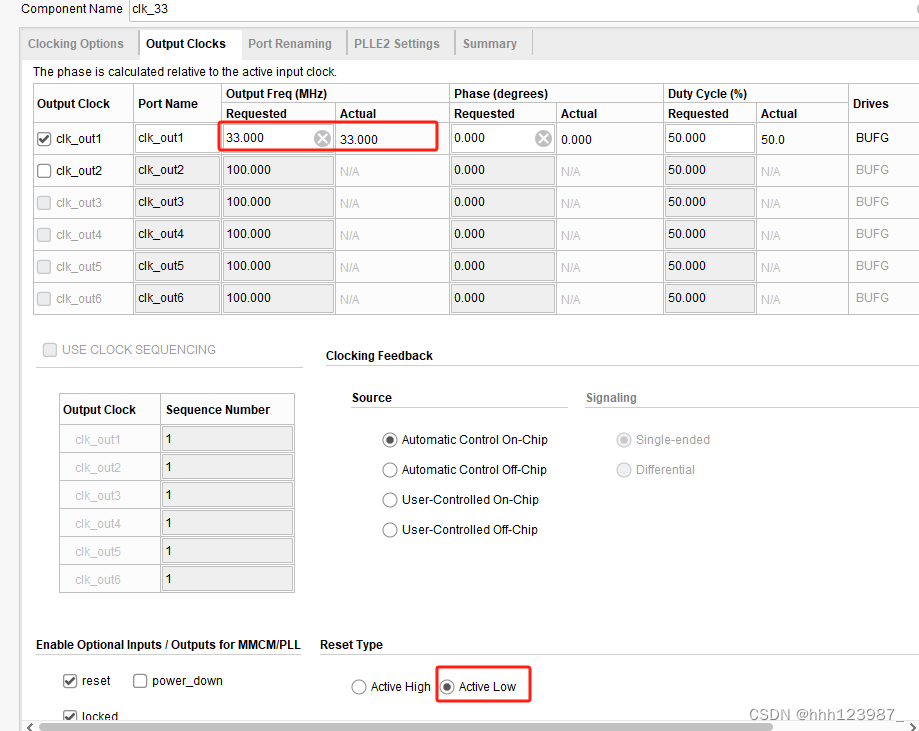Click clk_out3 BUFG drives cell
This screenshot has width=919, height=731.
(872, 202)
